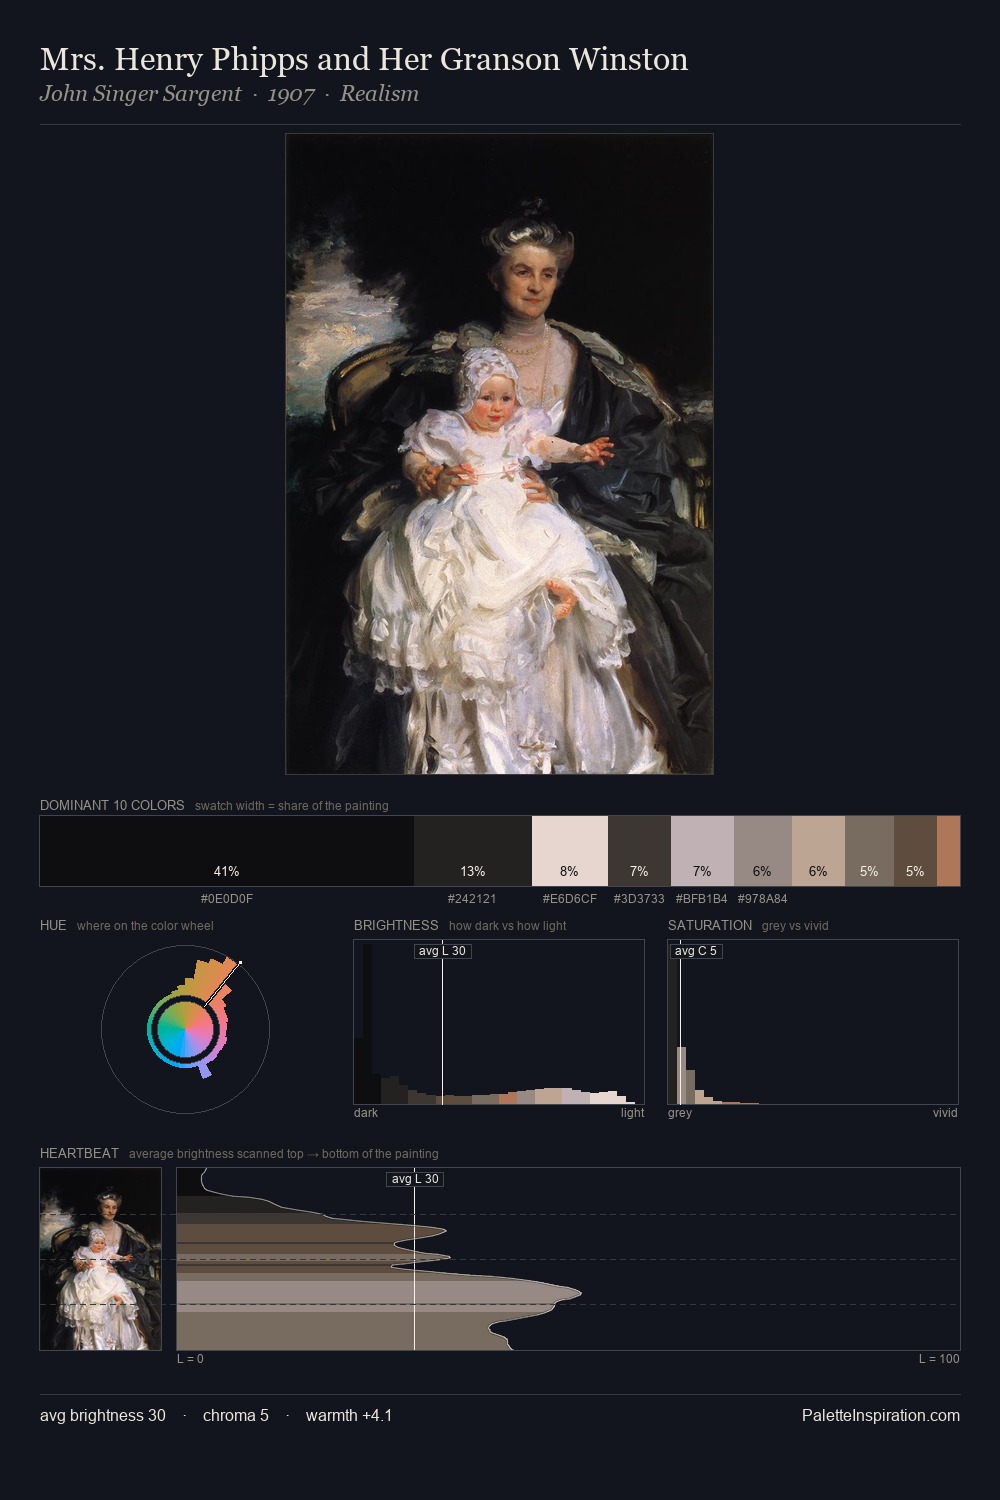The width and height of the screenshot is (1000, 1500).
Task: Click the DOMINANT 10 COLORS heading
Action: [112, 805]
